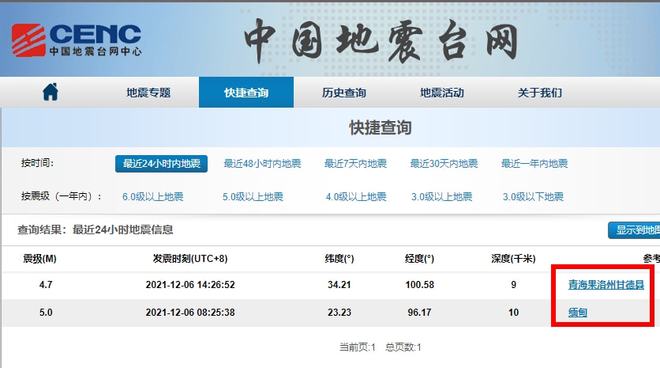Select time 2021-12-06 08:25:38
The image size is (660, 368).
(190, 312)
